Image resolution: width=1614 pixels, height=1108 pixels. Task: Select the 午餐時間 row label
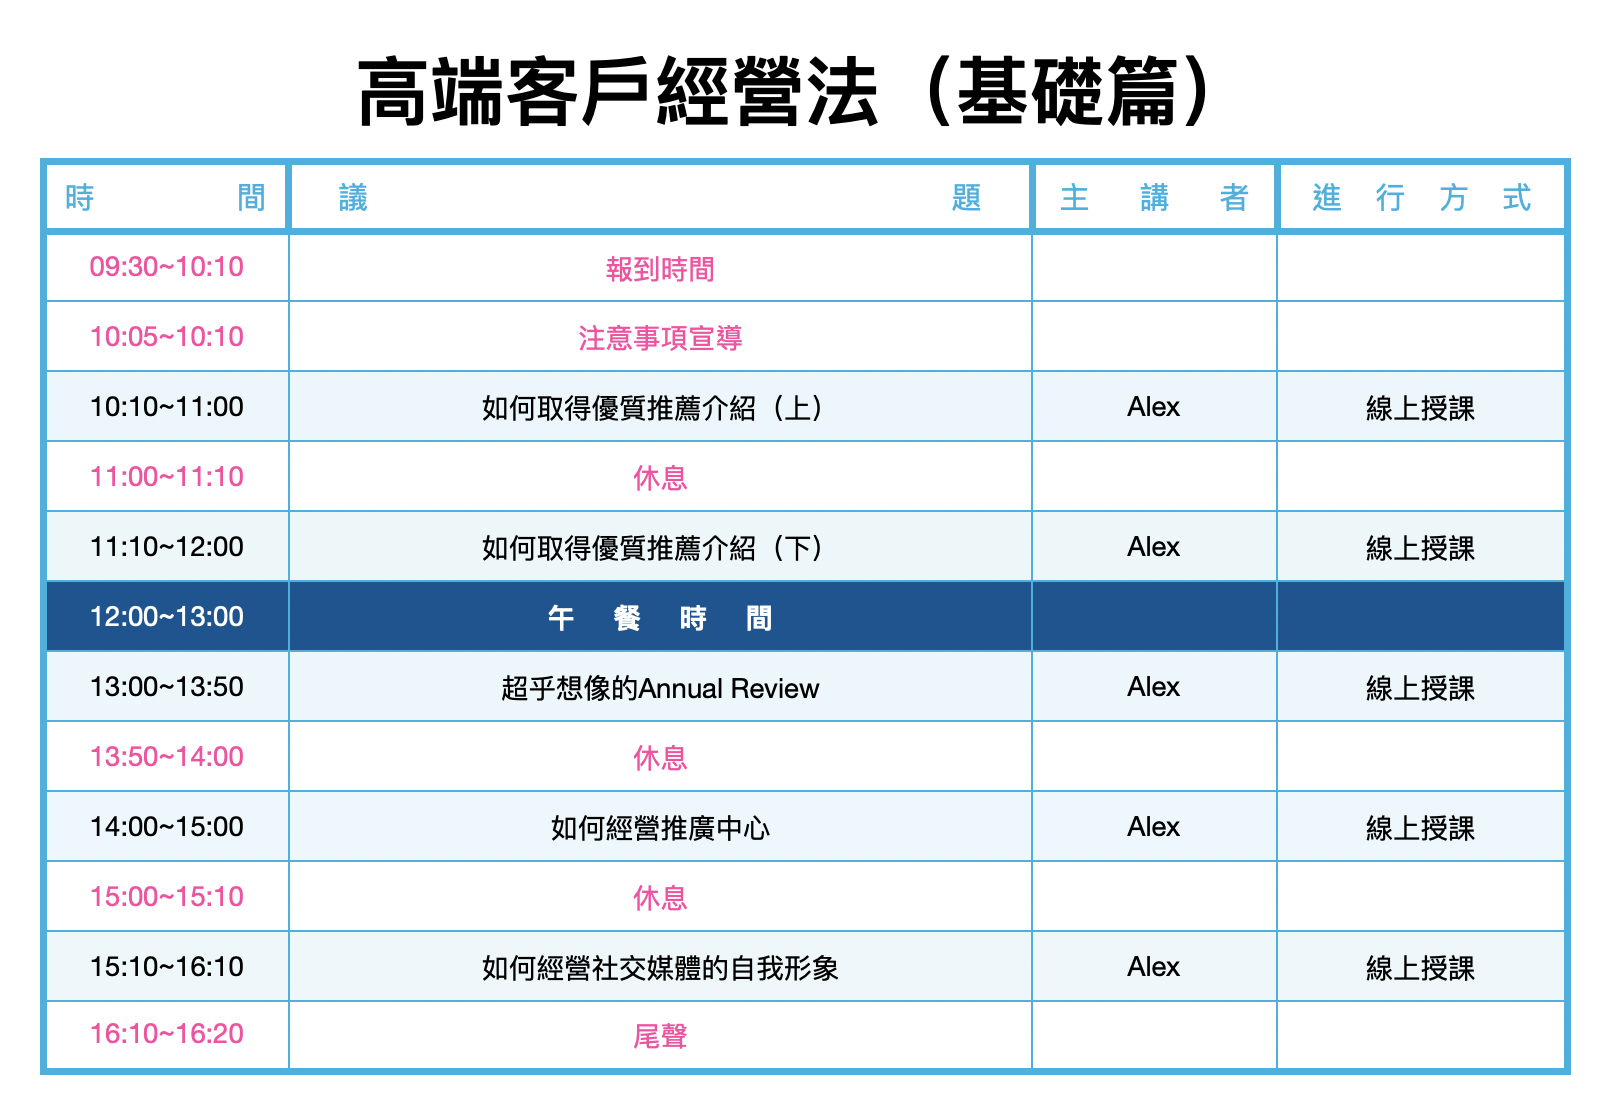pyautogui.click(x=660, y=618)
